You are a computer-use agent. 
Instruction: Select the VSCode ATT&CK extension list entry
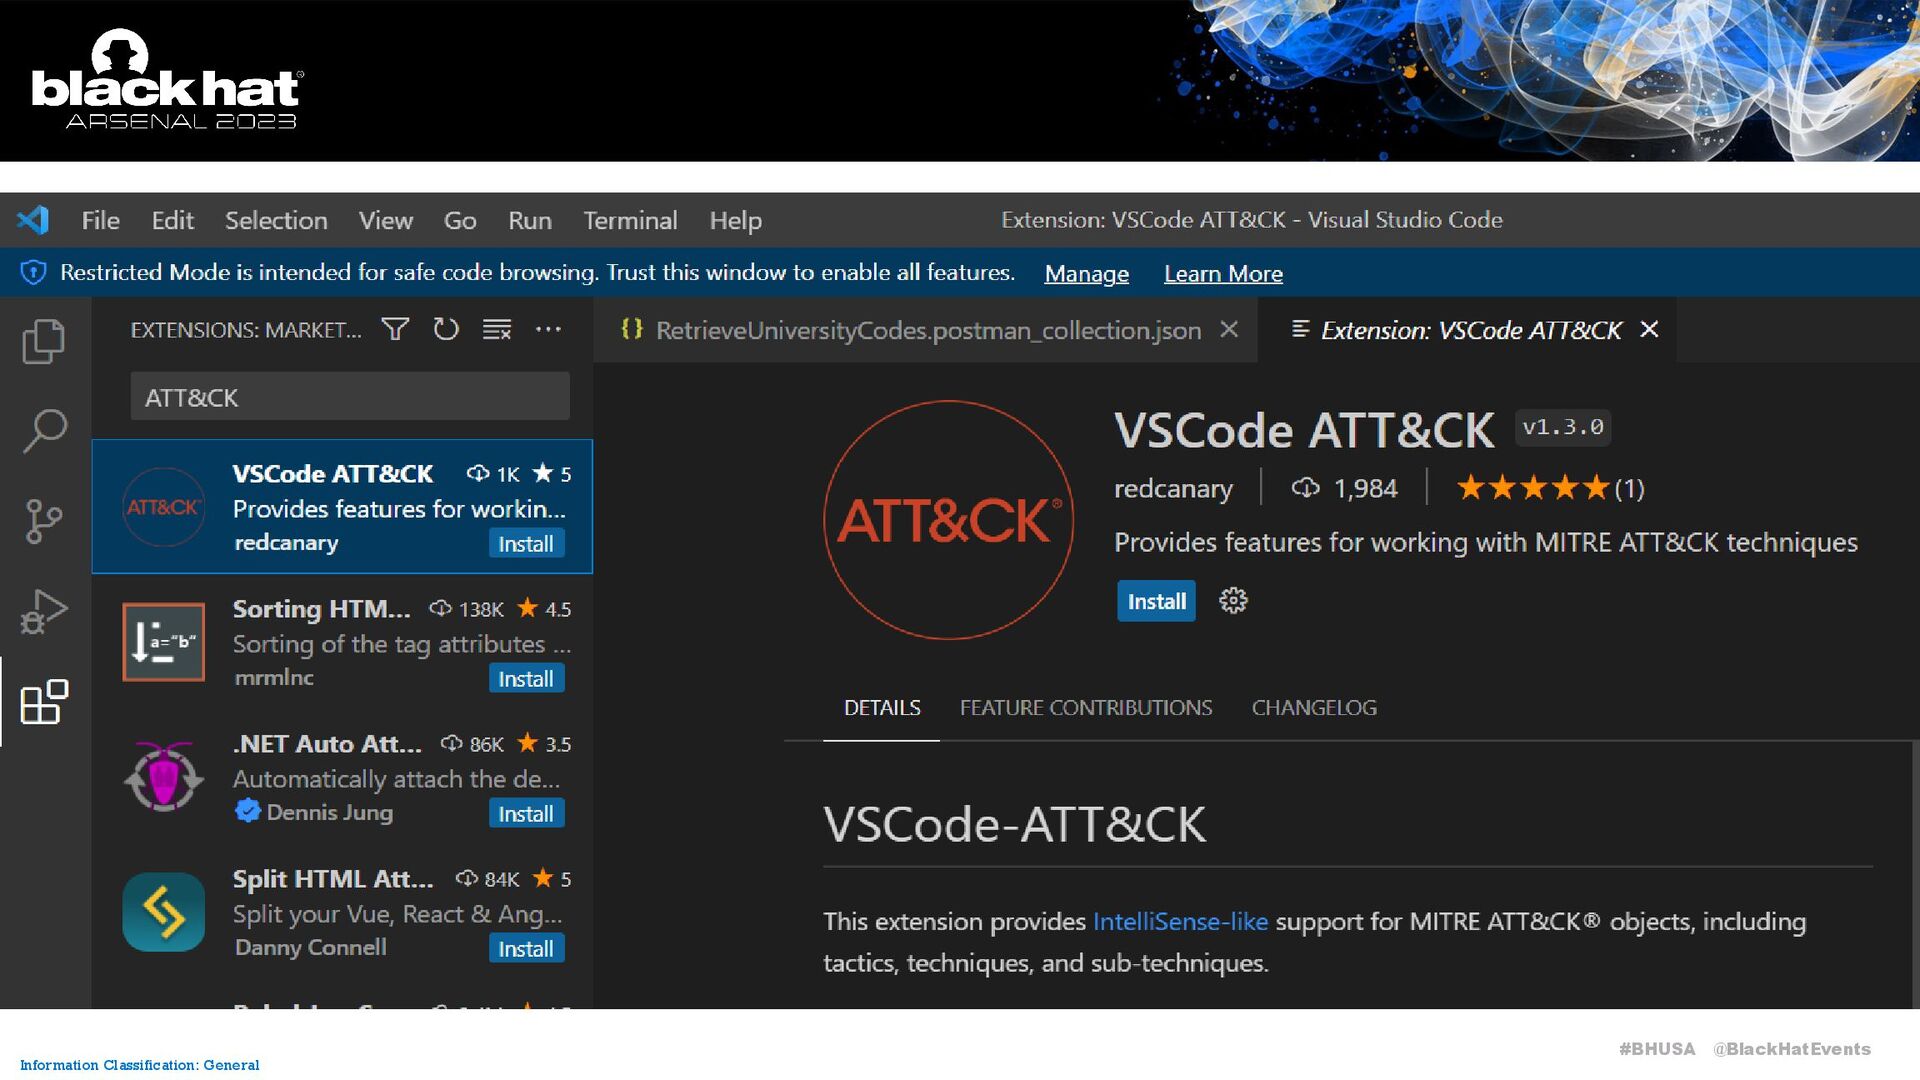(x=342, y=506)
